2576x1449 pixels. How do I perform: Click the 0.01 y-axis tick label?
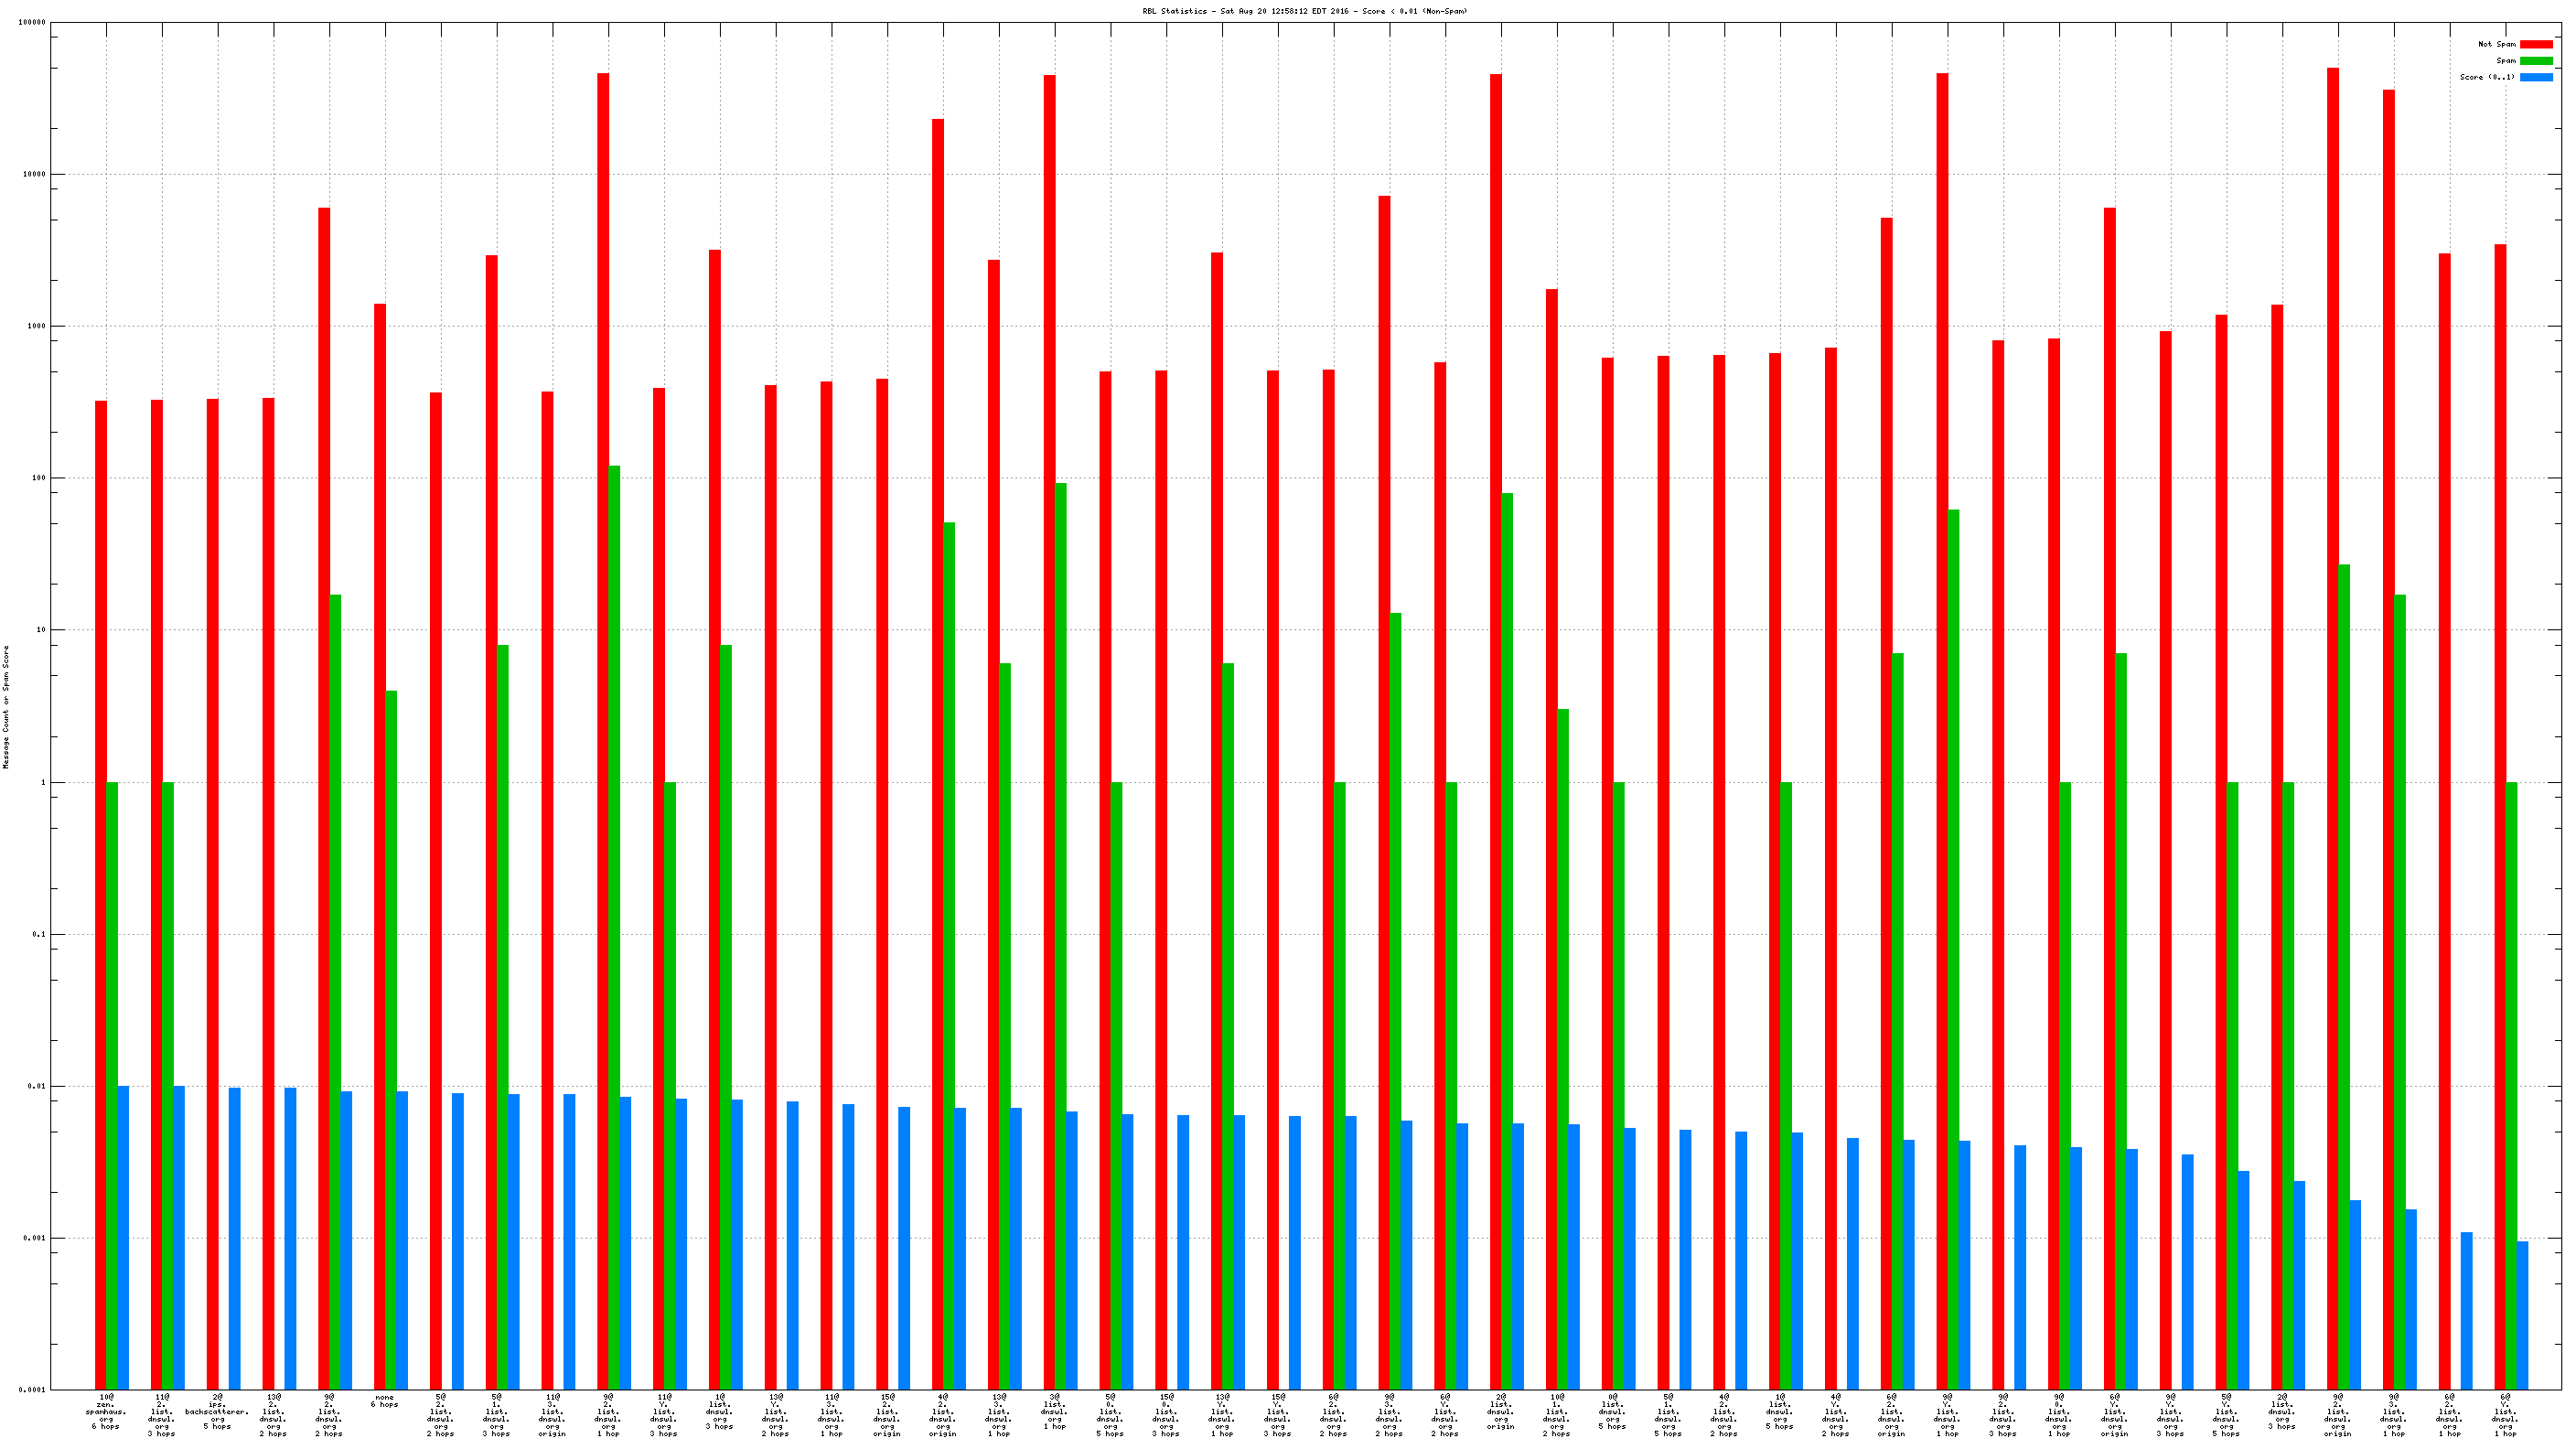[x=36, y=1086]
